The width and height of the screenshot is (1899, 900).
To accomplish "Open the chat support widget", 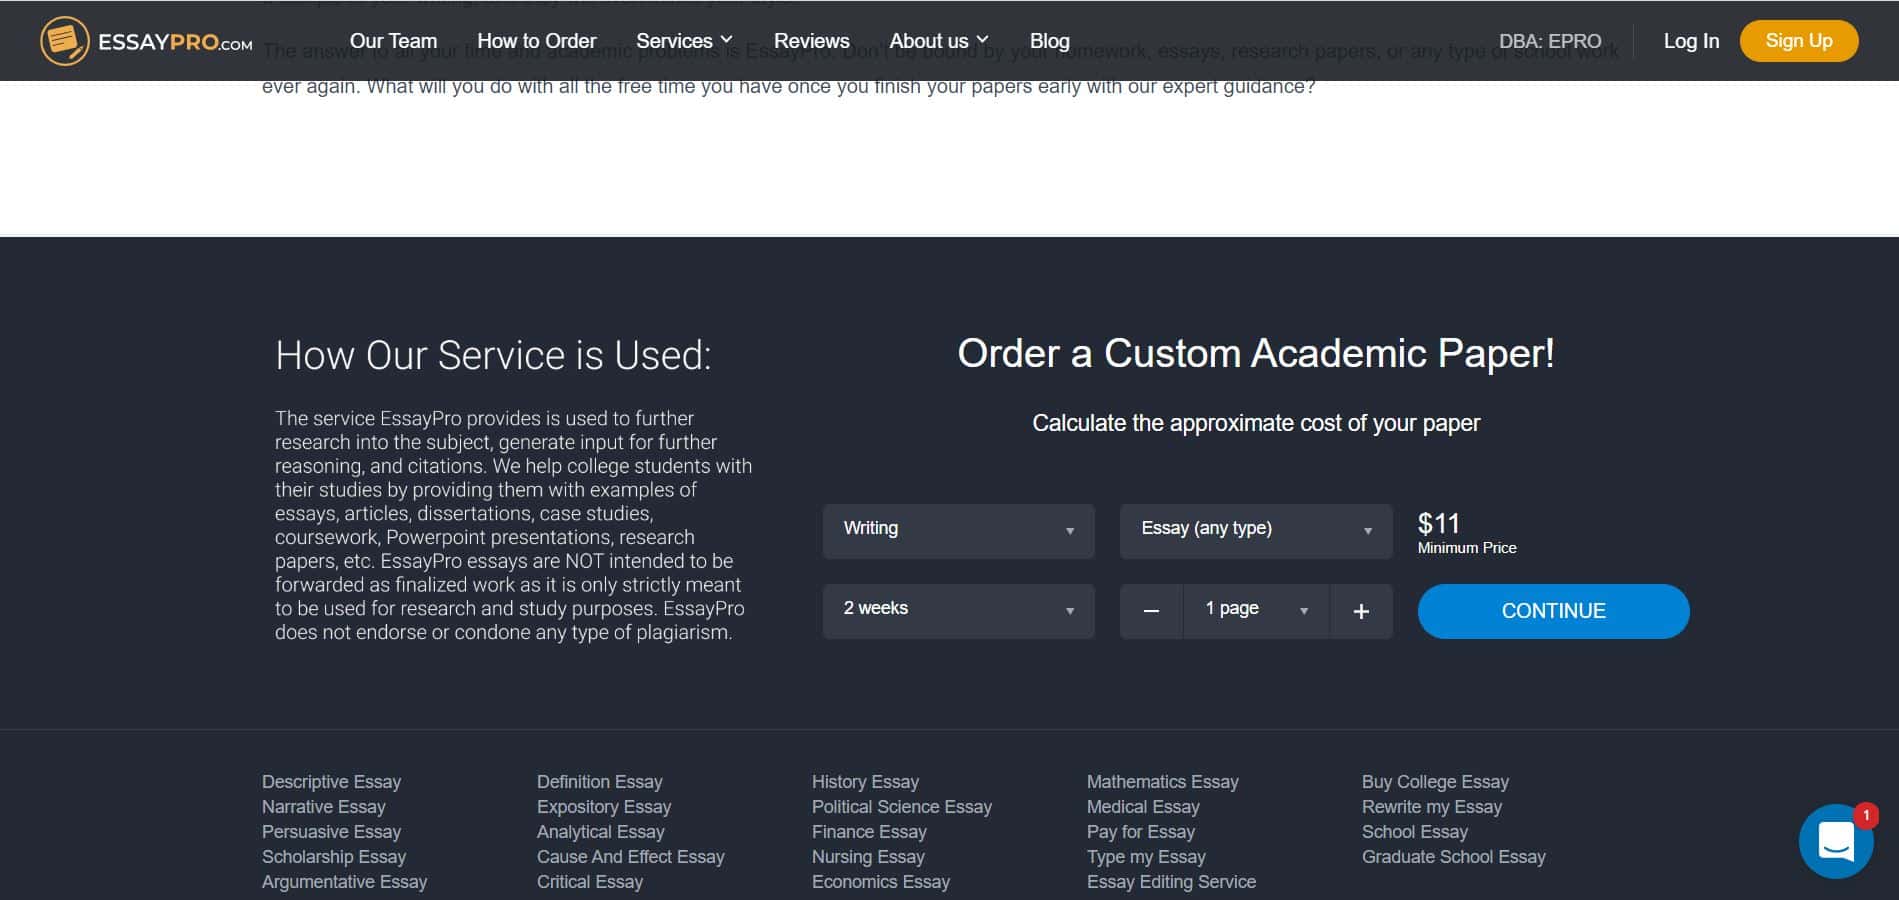I will point(1835,841).
